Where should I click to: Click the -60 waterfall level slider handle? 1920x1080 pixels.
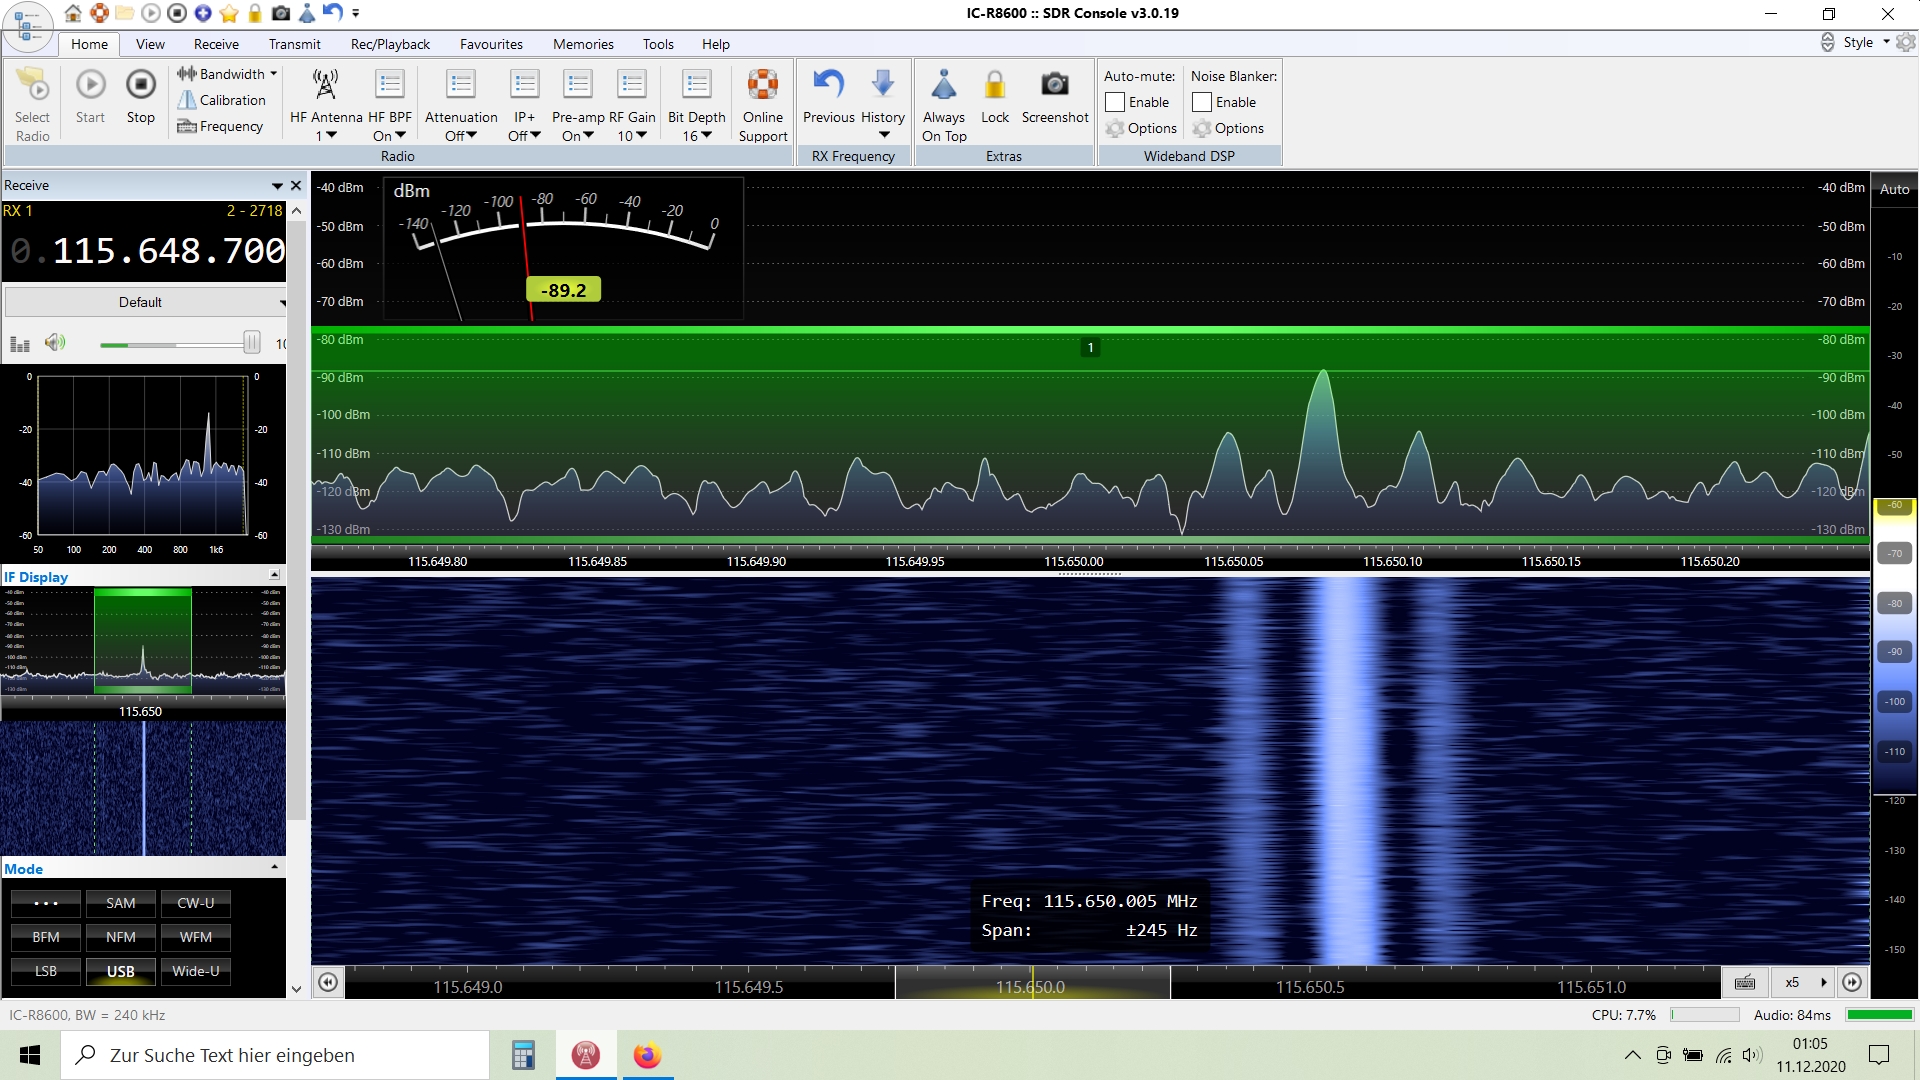click(x=1895, y=505)
